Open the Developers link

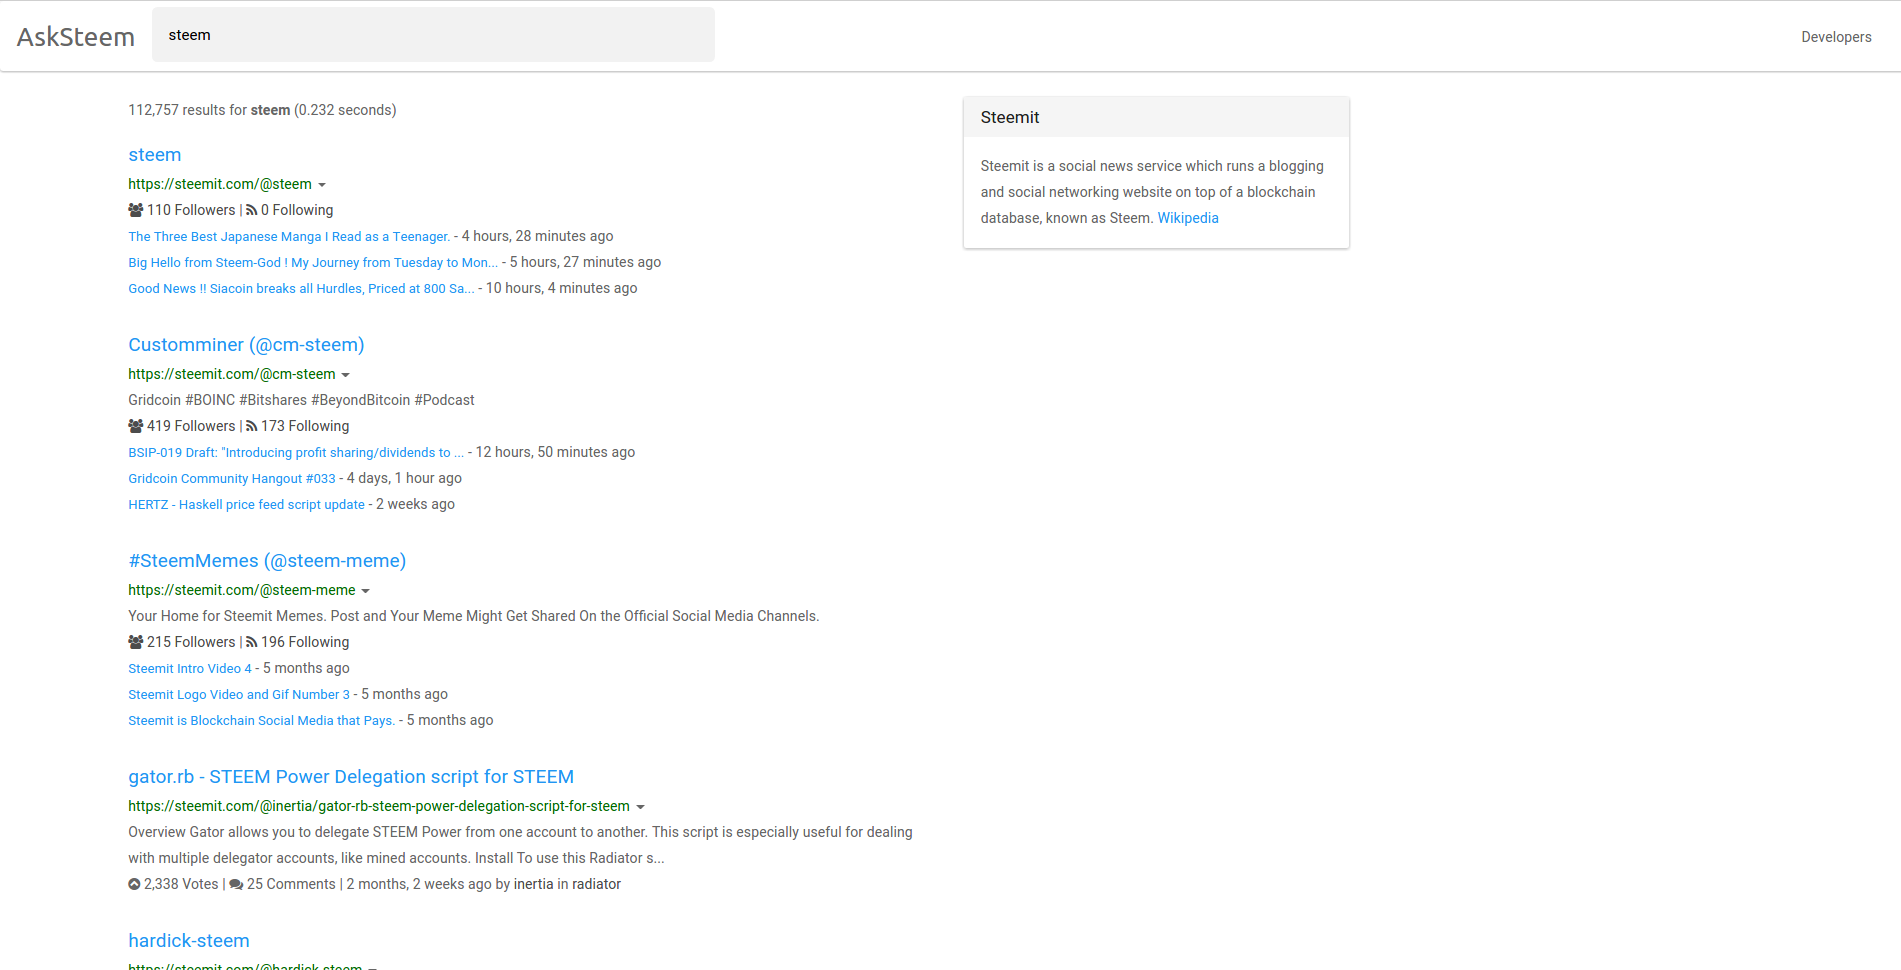(x=1836, y=37)
